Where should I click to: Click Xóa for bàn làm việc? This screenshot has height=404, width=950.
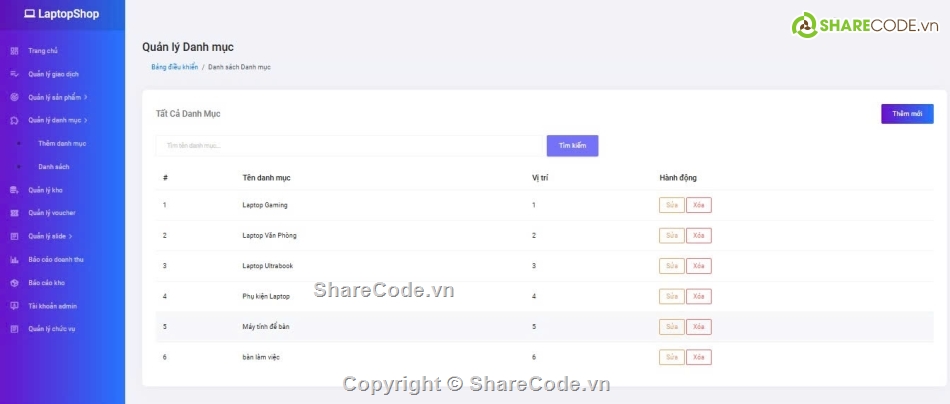tap(699, 357)
